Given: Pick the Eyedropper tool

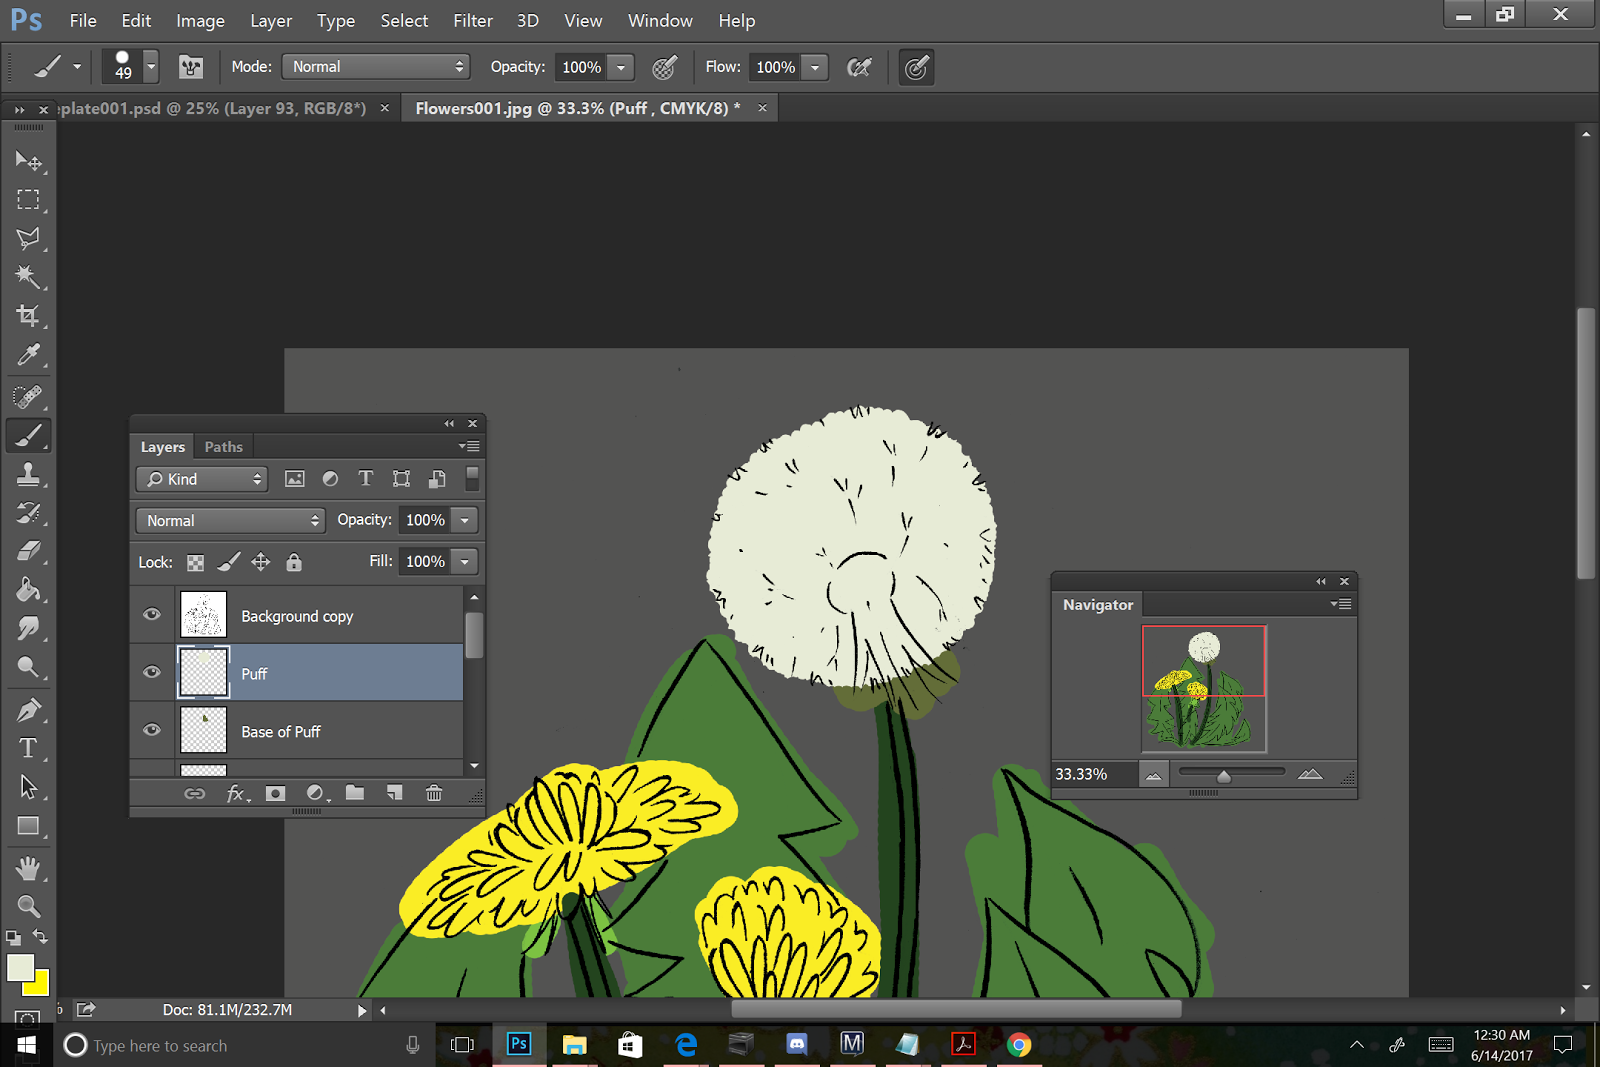Looking at the screenshot, I should [x=28, y=355].
